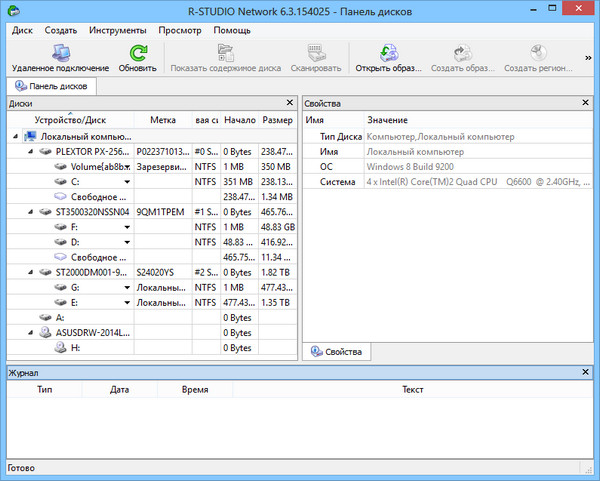
Task: Collapse the PLEXTOR PX-256 disk node
Action: click(31, 152)
